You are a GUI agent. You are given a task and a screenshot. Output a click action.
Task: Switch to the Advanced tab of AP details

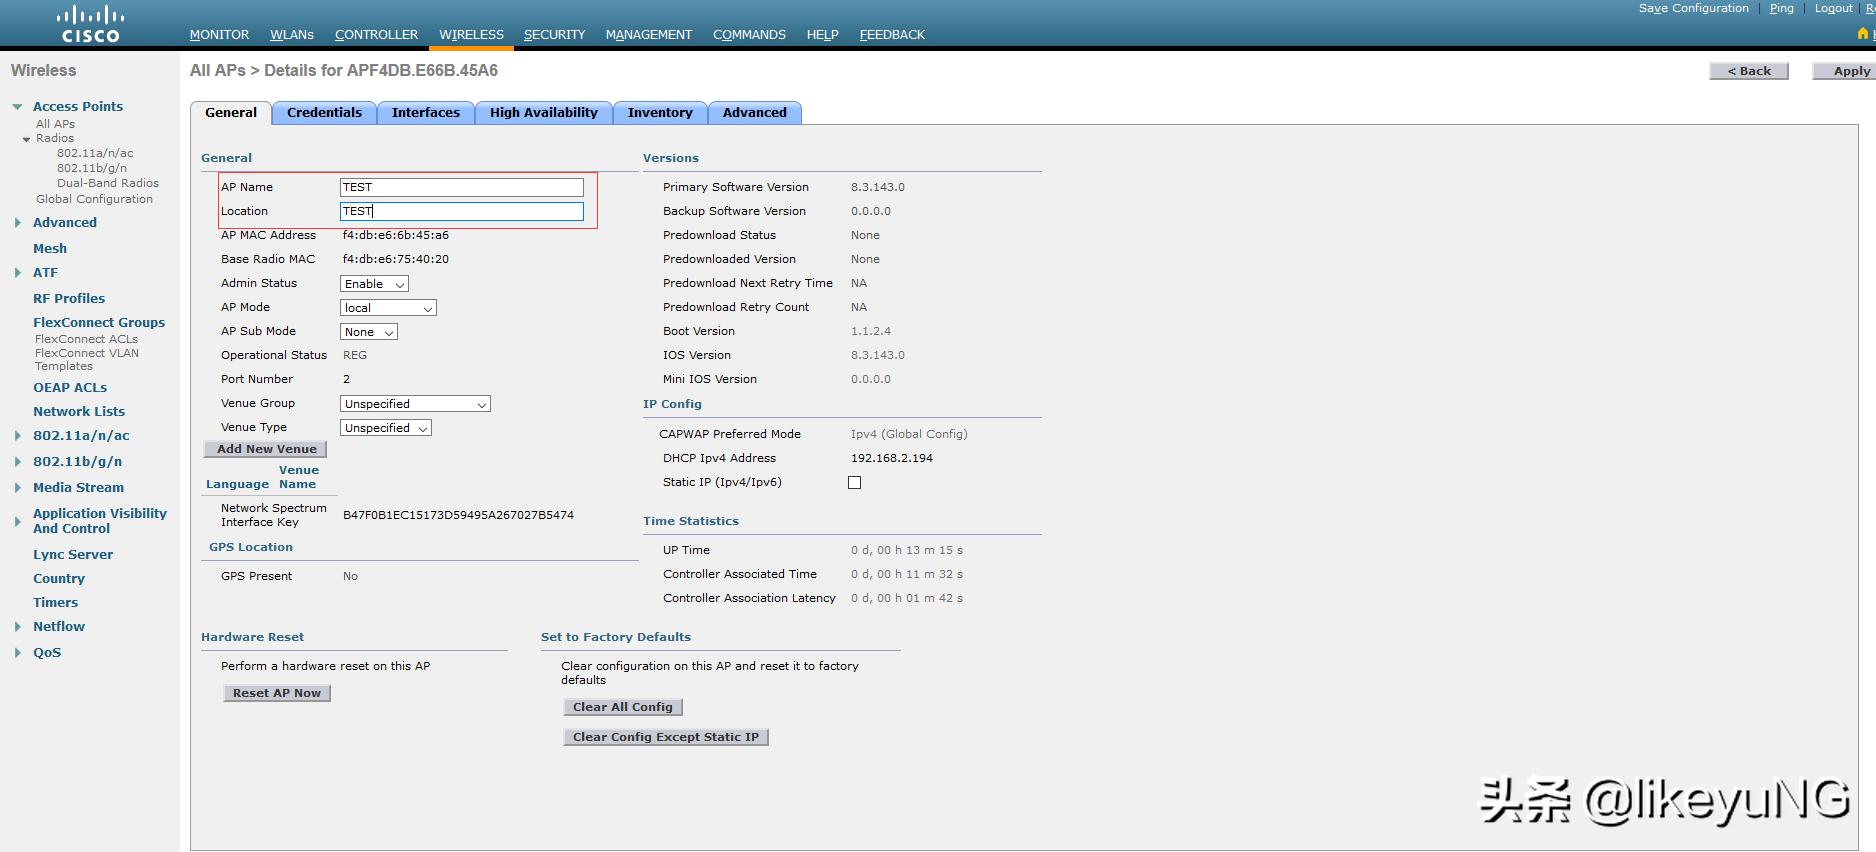tap(755, 113)
